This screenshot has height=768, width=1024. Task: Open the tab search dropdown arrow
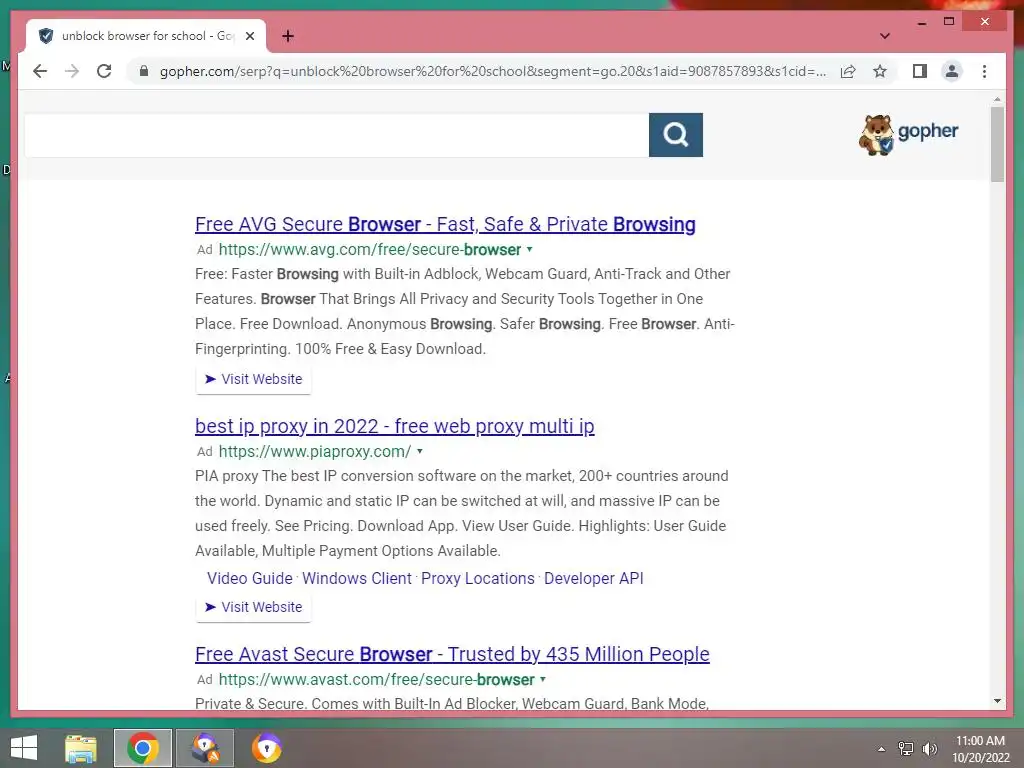click(x=885, y=36)
